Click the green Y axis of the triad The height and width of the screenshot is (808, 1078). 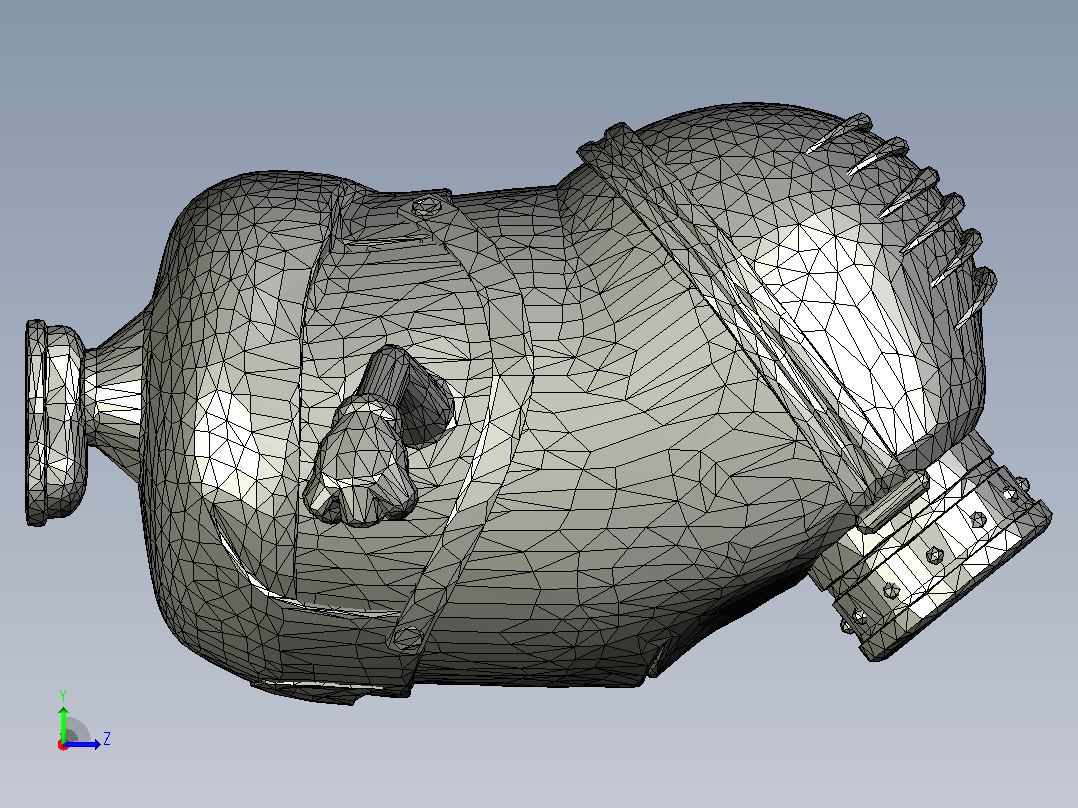coord(63,723)
